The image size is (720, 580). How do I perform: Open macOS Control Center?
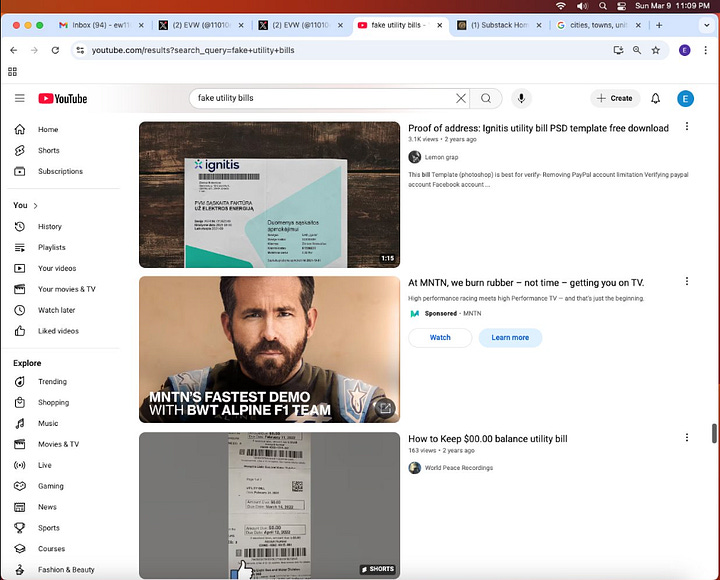click(621, 6)
